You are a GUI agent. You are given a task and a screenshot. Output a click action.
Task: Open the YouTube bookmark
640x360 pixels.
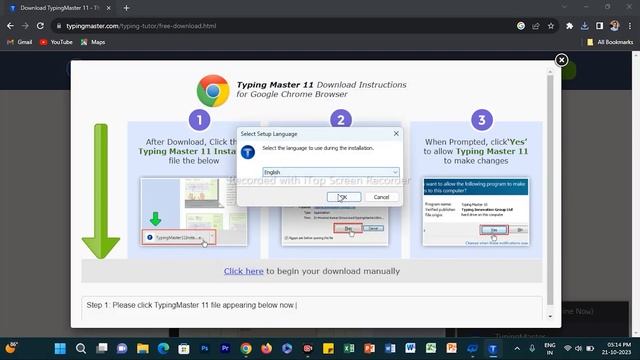(56, 42)
